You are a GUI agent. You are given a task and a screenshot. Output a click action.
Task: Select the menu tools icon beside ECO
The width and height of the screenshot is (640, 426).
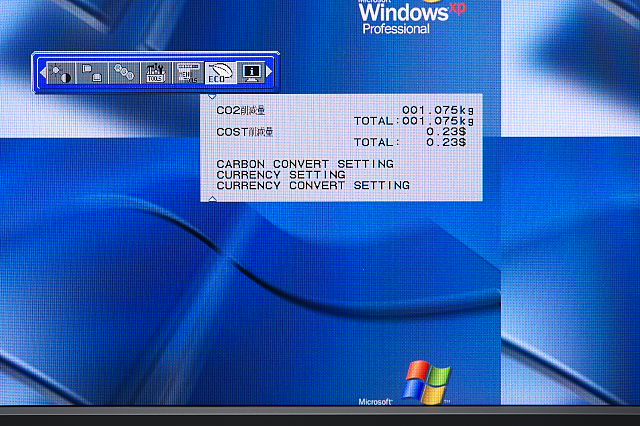(187, 73)
